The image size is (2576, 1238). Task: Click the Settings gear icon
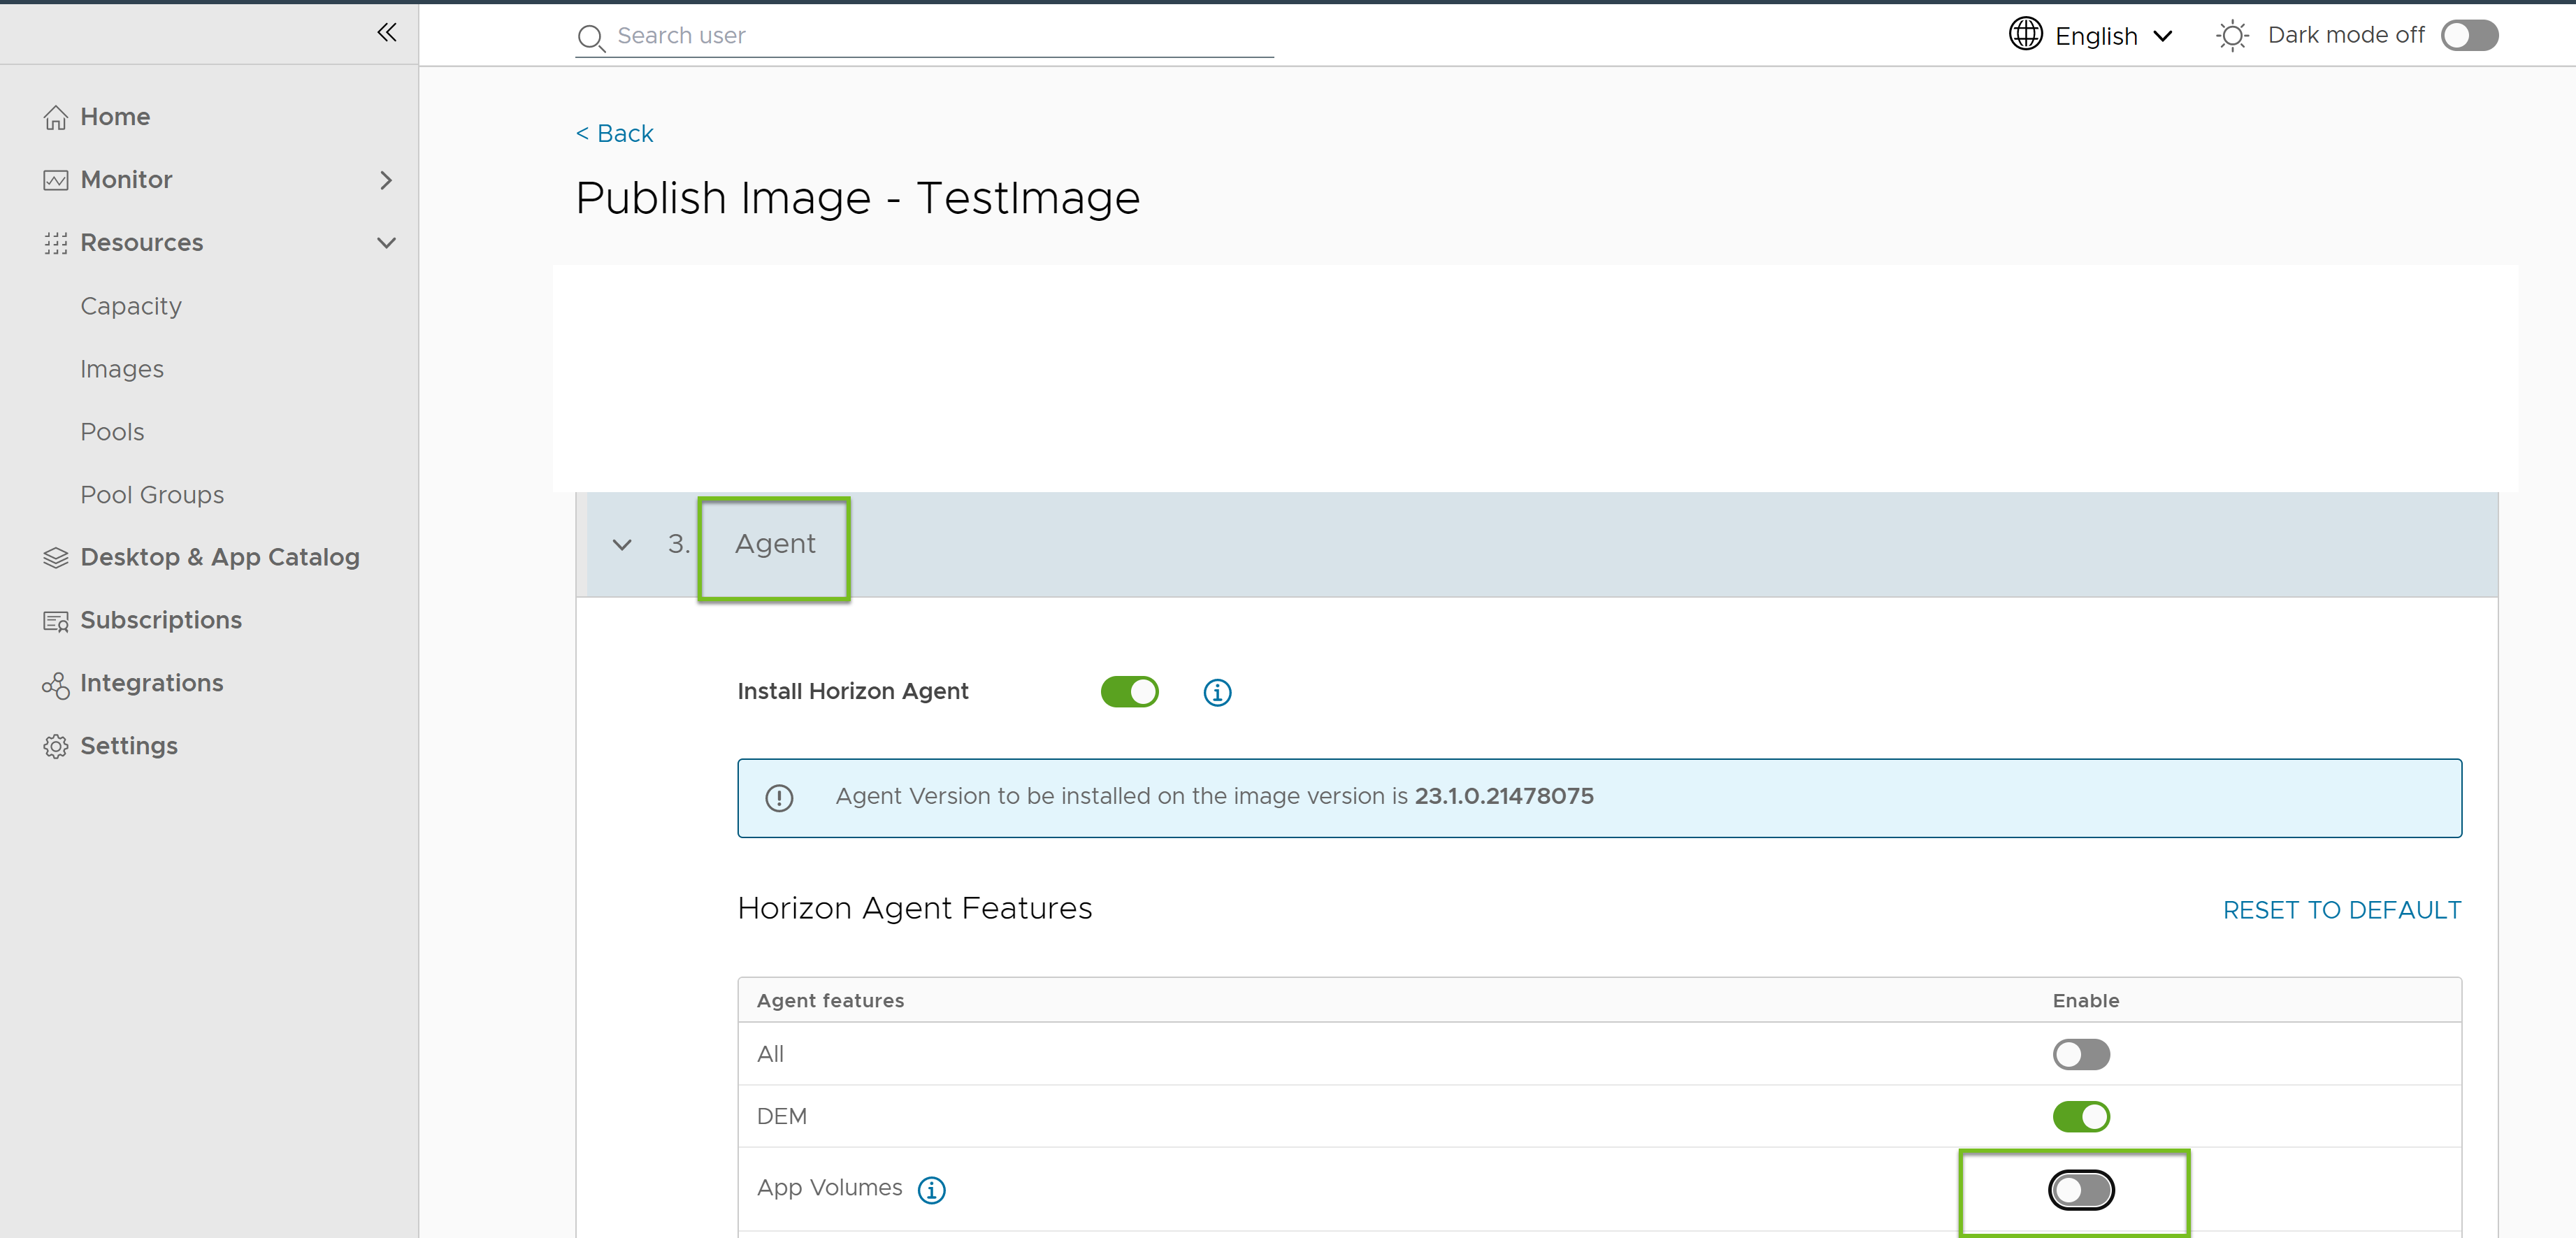click(x=56, y=747)
